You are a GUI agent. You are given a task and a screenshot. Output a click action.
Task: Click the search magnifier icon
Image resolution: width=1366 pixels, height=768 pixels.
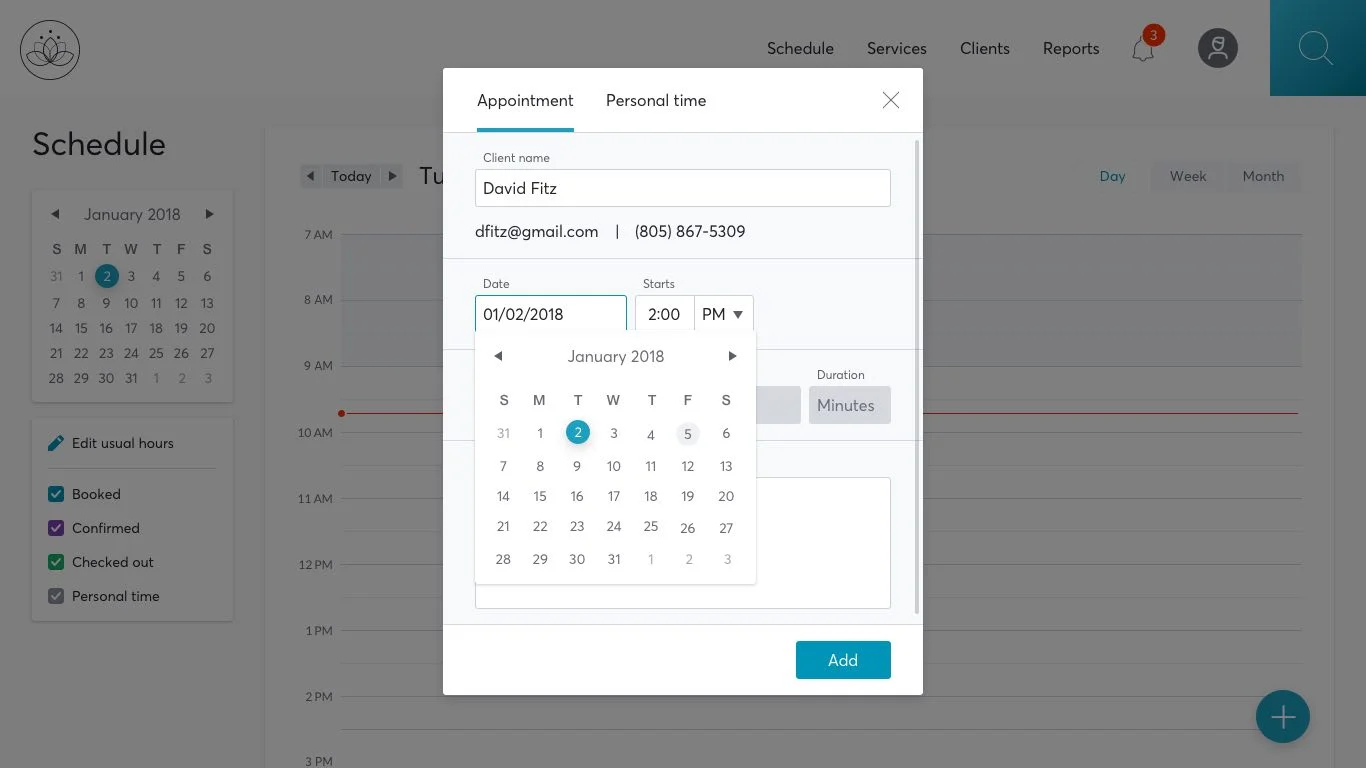[x=1316, y=48]
